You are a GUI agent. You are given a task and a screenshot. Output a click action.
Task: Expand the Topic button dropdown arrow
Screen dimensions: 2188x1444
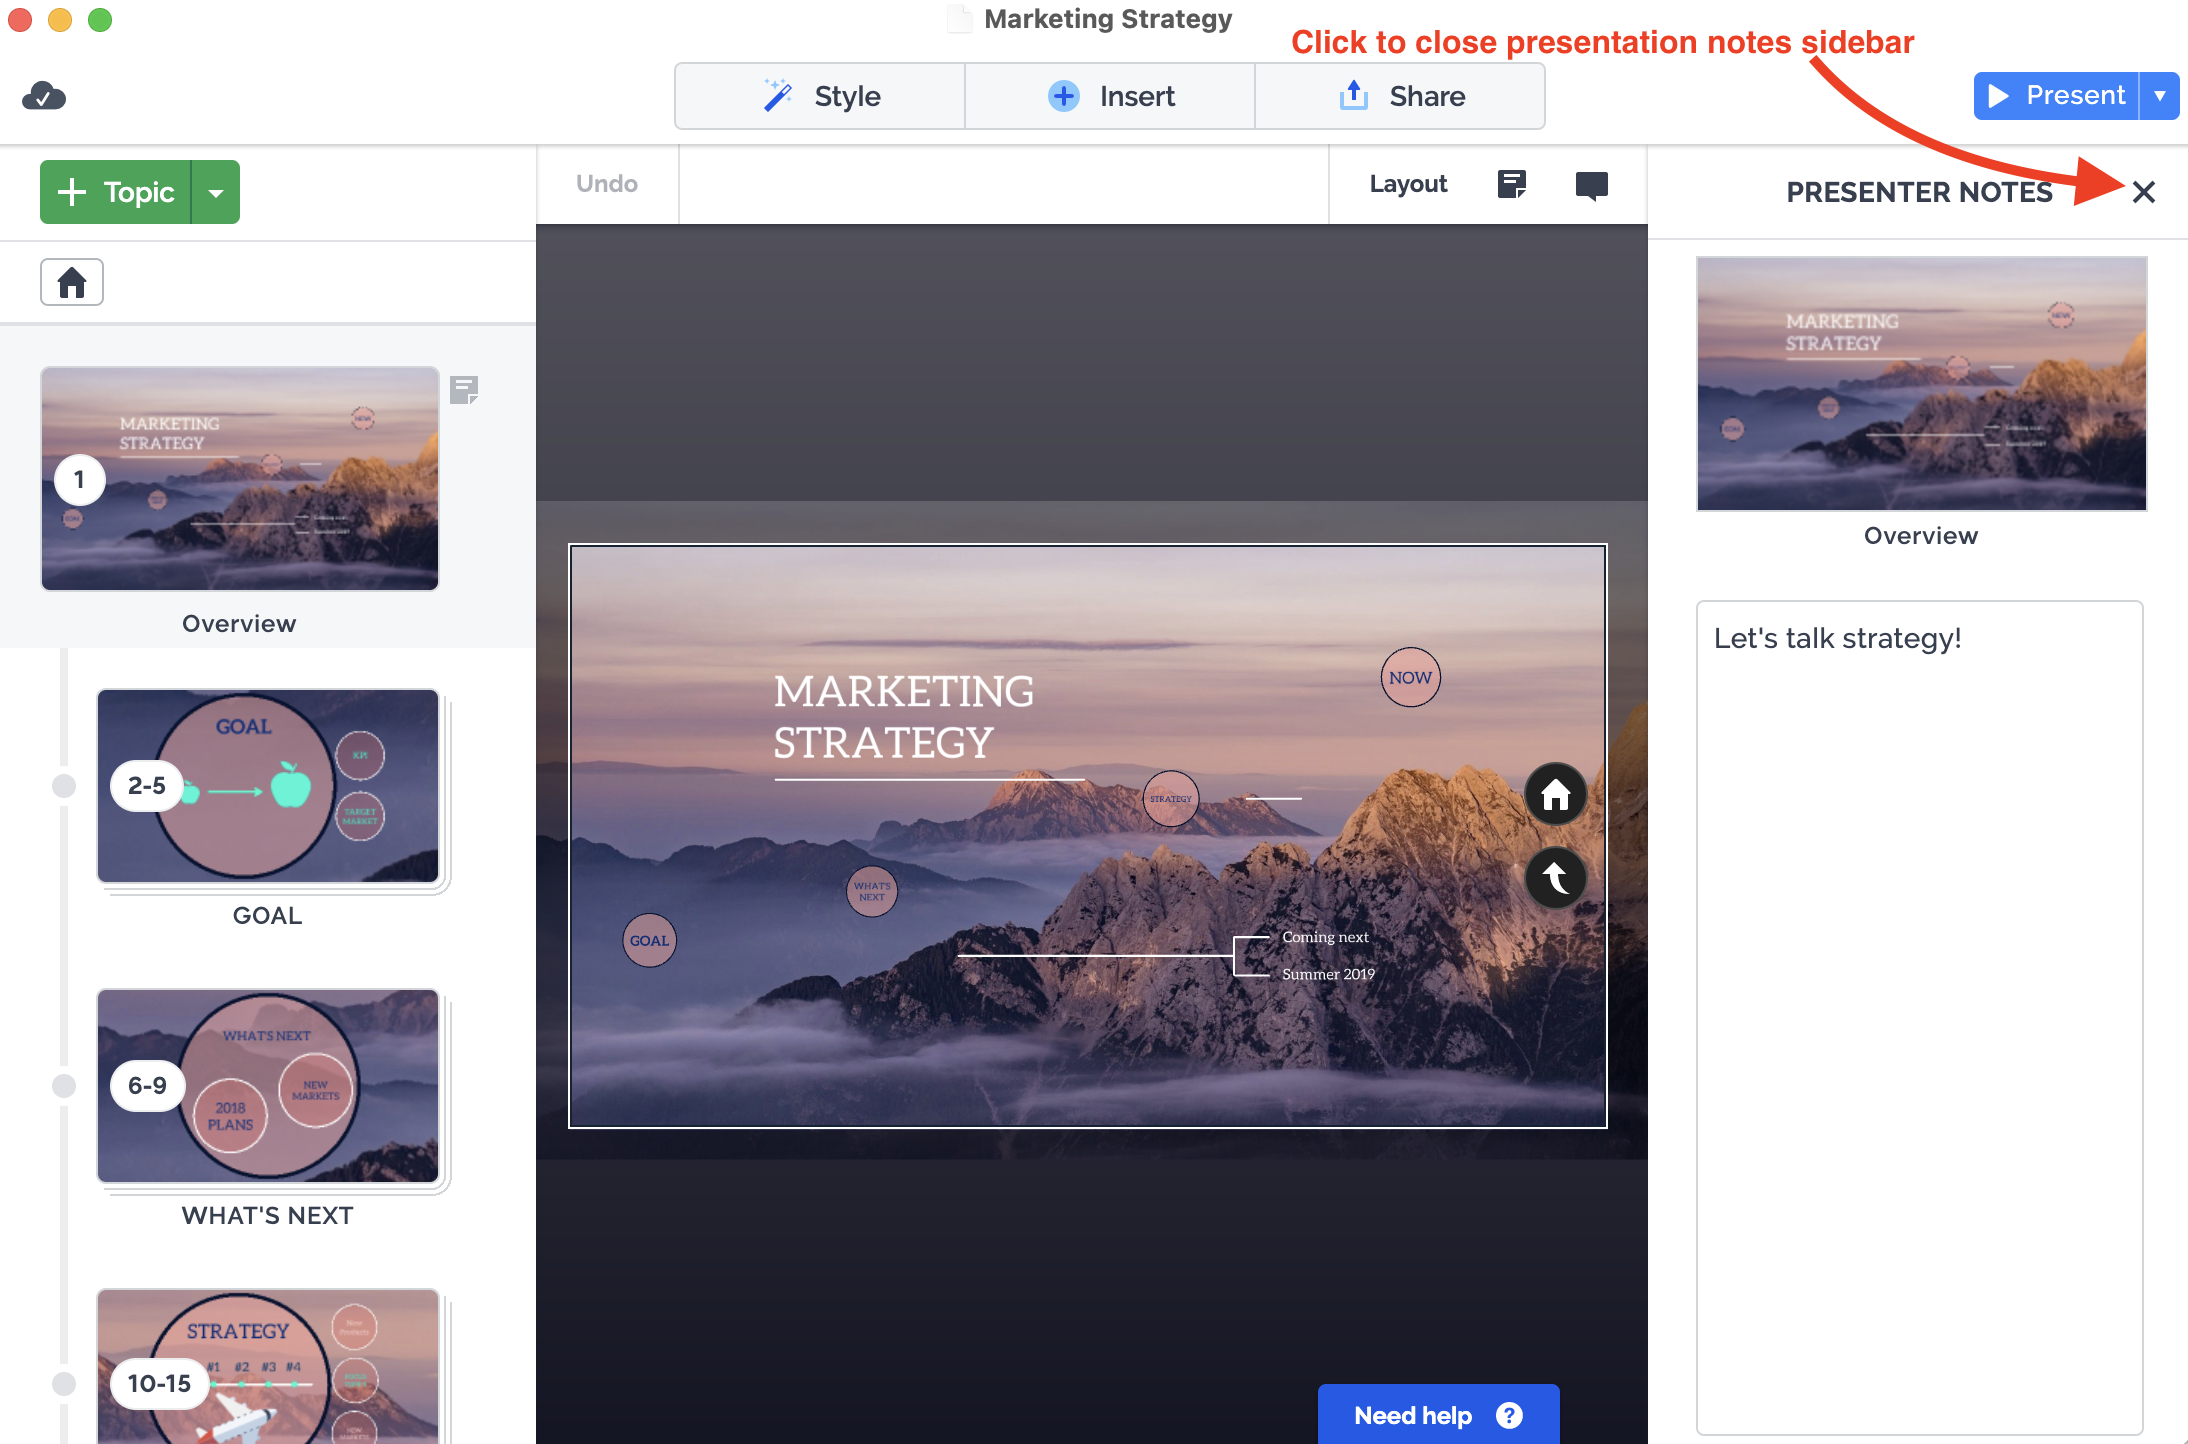click(x=216, y=192)
